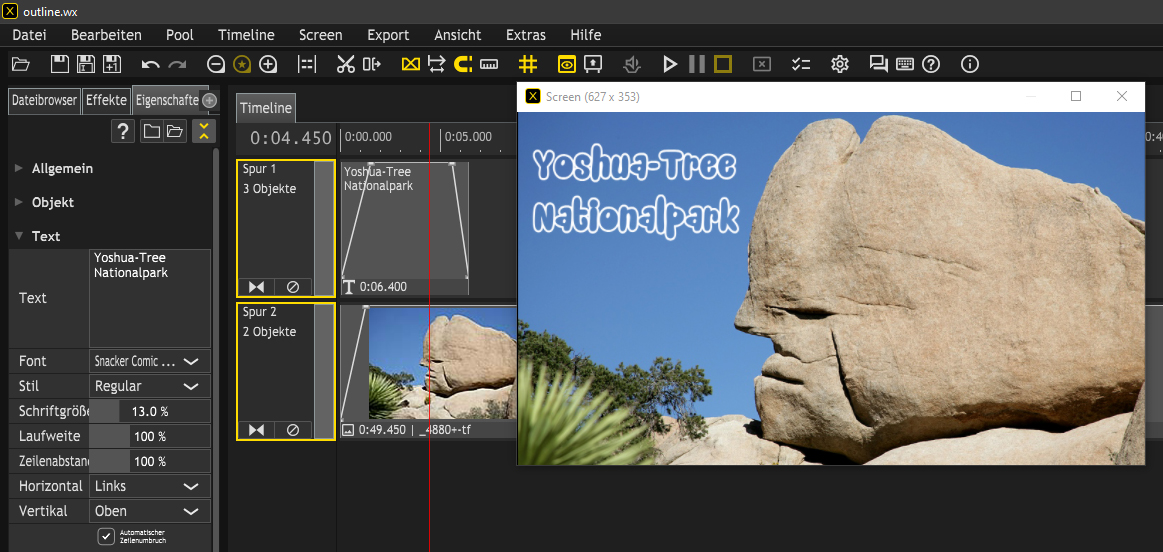This screenshot has height=552, width=1163.
Task: Click the Save As floppy icon
Action: [x=86, y=64]
